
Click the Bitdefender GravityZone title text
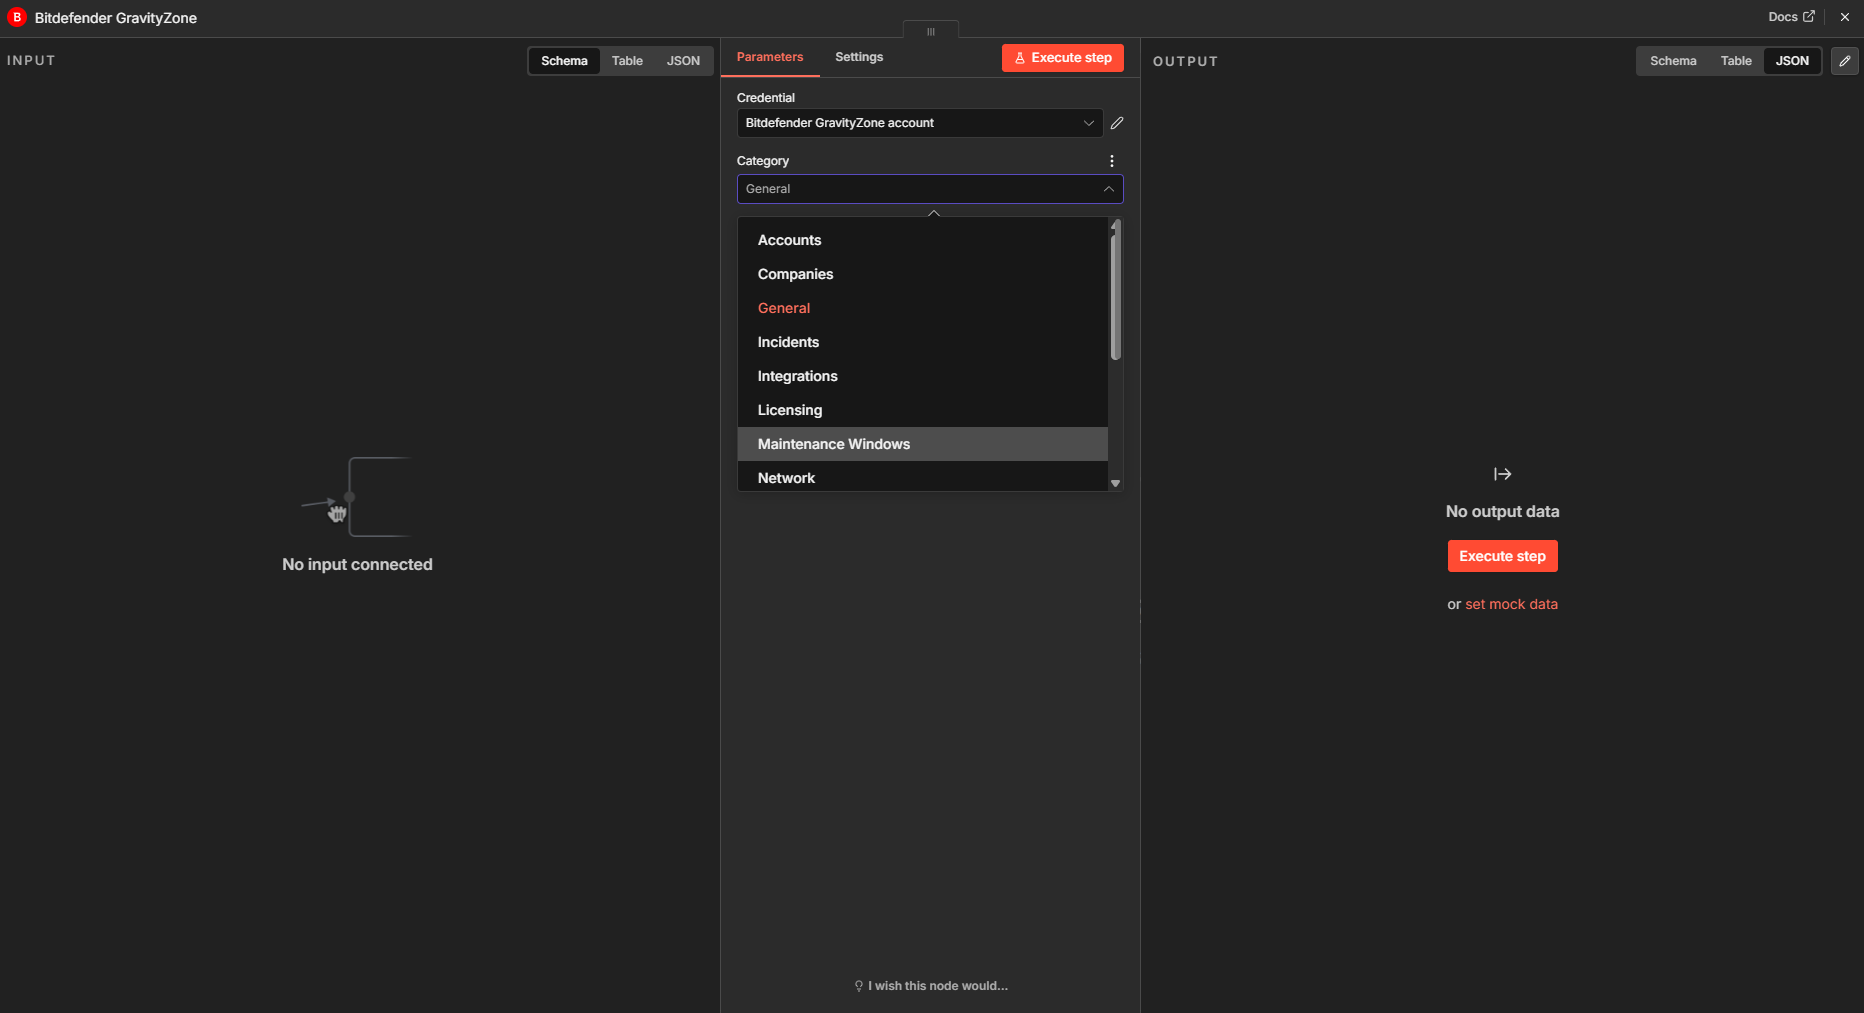(x=115, y=18)
